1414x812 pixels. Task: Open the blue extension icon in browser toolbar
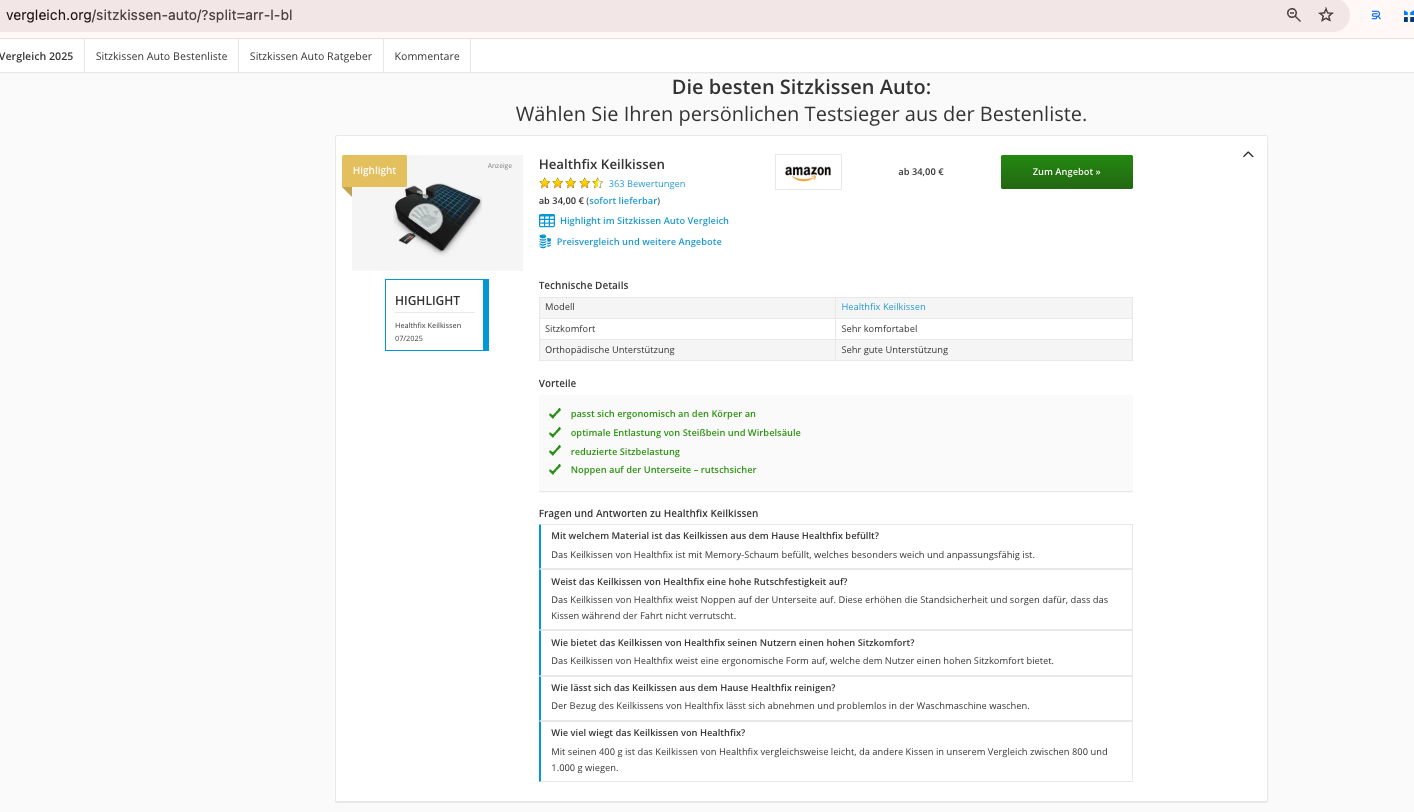pyautogui.click(x=1376, y=15)
